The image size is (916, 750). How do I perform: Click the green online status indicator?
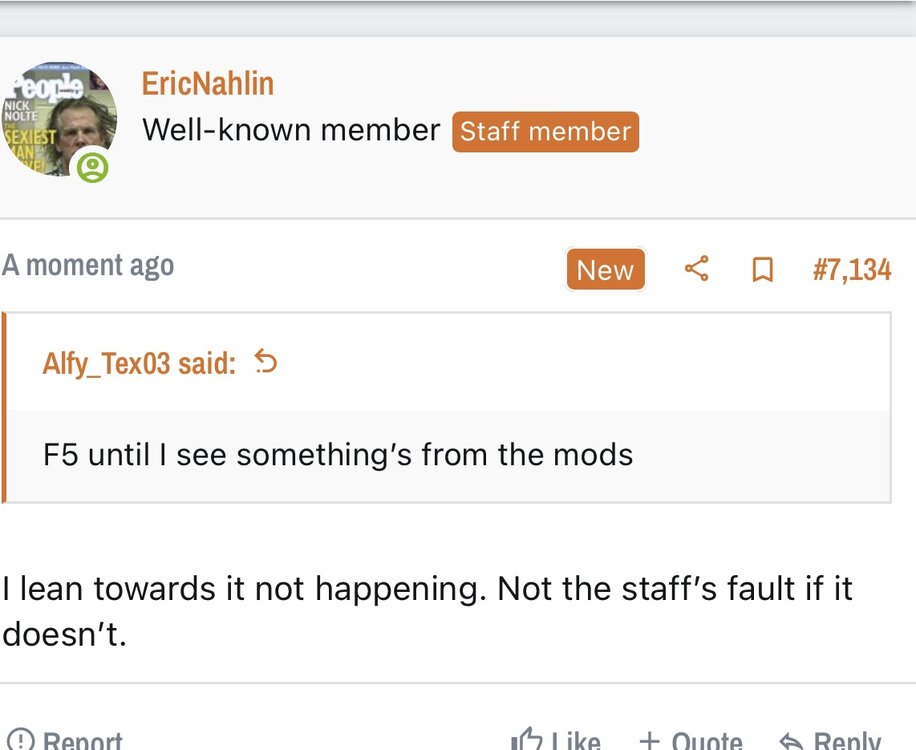point(93,167)
